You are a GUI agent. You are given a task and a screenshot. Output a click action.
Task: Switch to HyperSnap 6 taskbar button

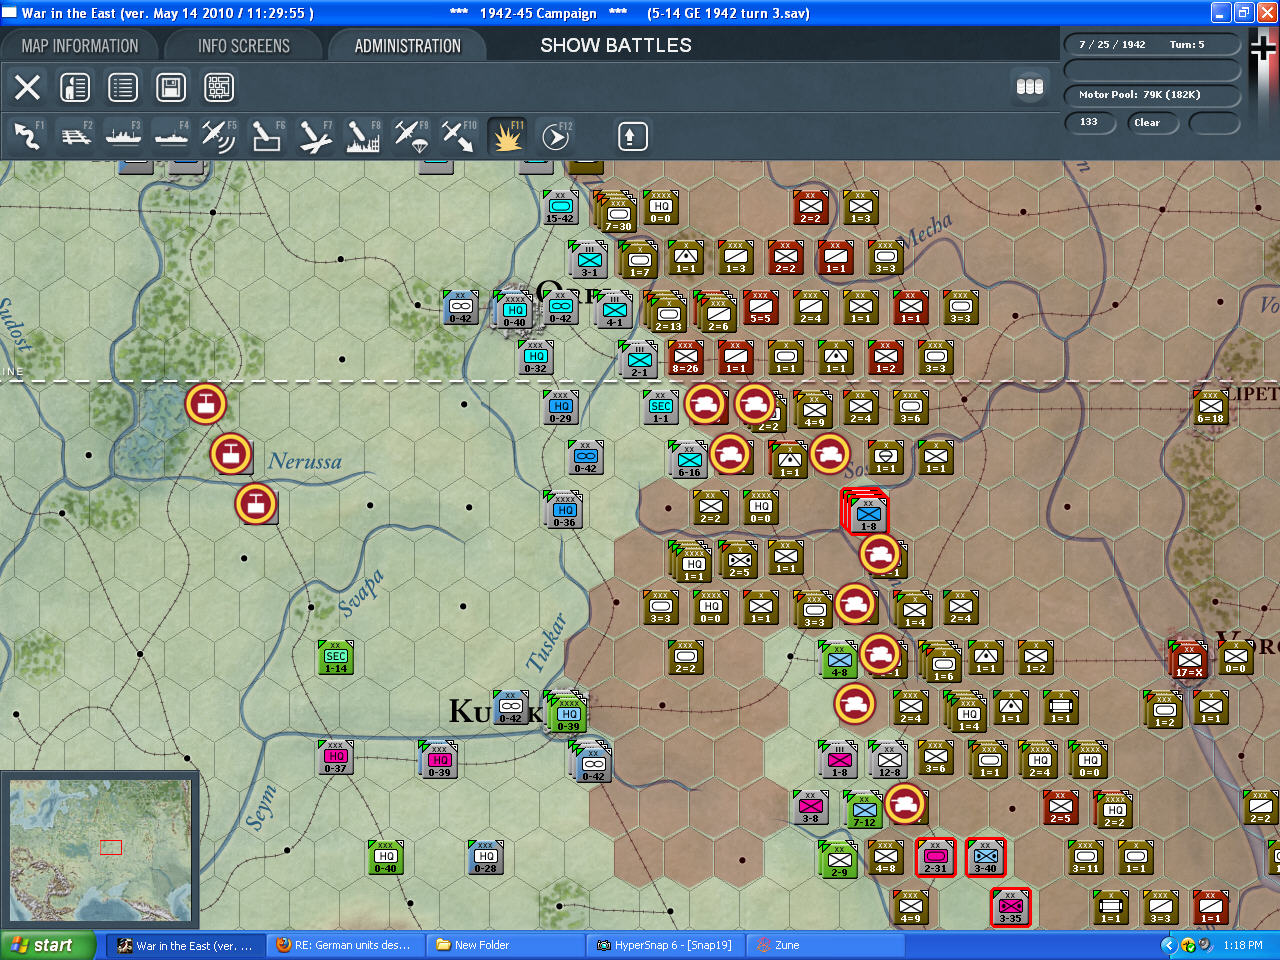pos(665,945)
